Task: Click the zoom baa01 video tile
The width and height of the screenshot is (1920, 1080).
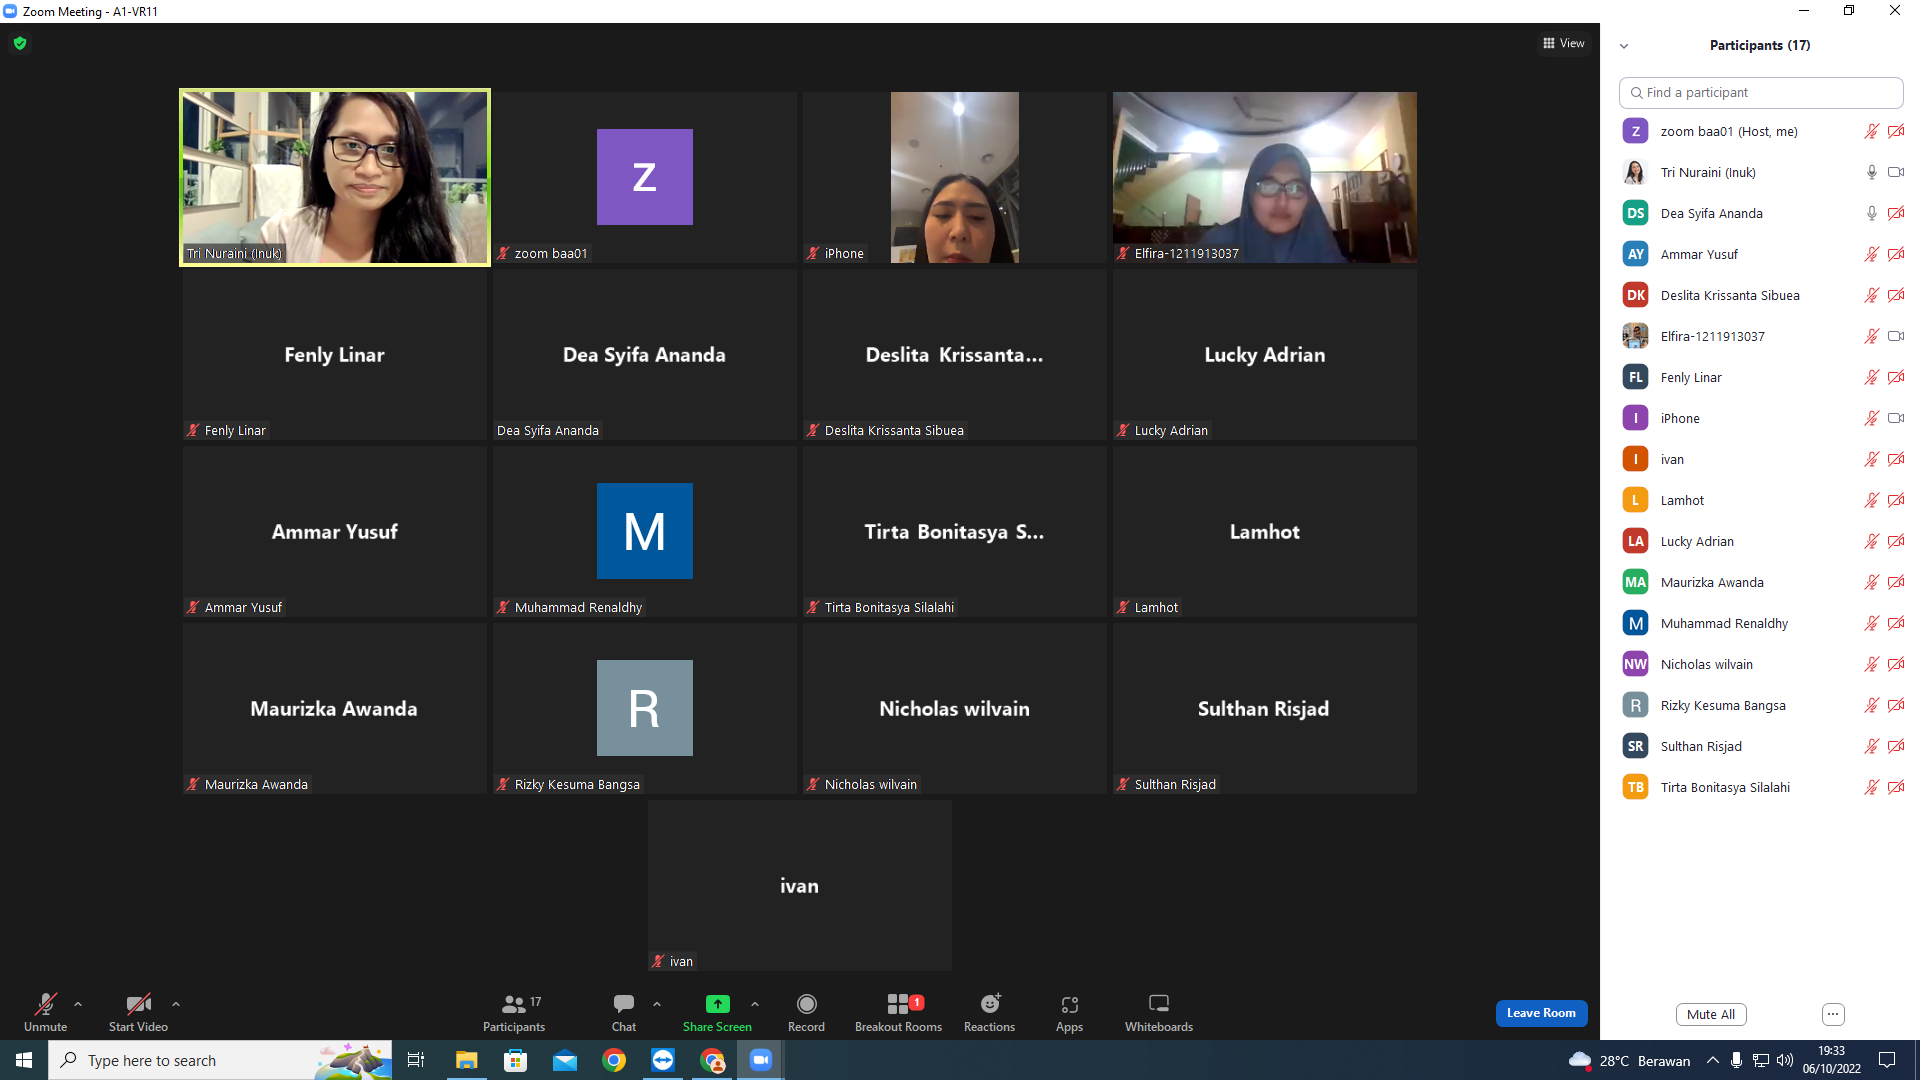Action: click(x=645, y=177)
